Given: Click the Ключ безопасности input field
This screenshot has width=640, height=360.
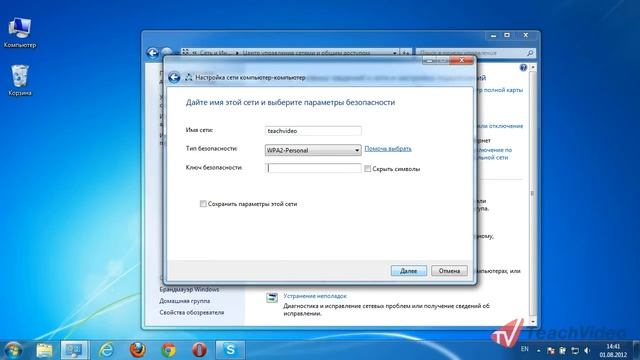Looking at the screenshot, I should click(x=313, y=168).
